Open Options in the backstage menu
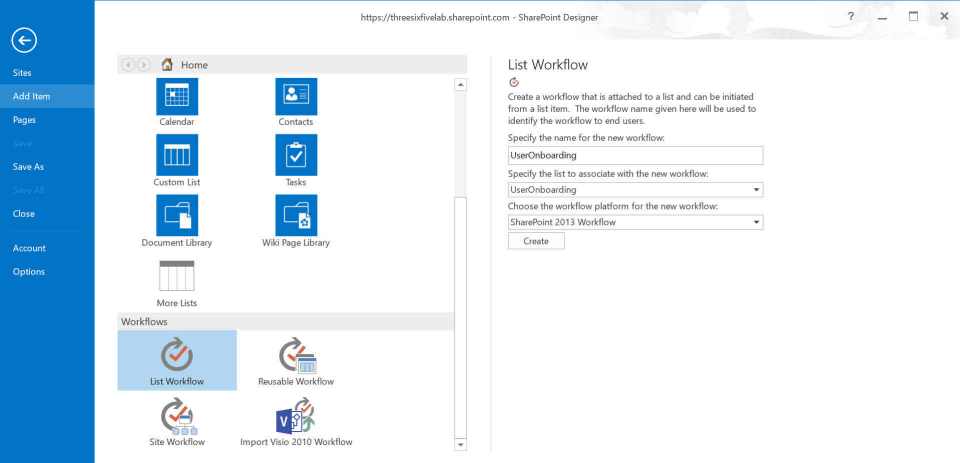Image resolution: width=960 pixels, height=463 pixels. (x=28, y=272)
